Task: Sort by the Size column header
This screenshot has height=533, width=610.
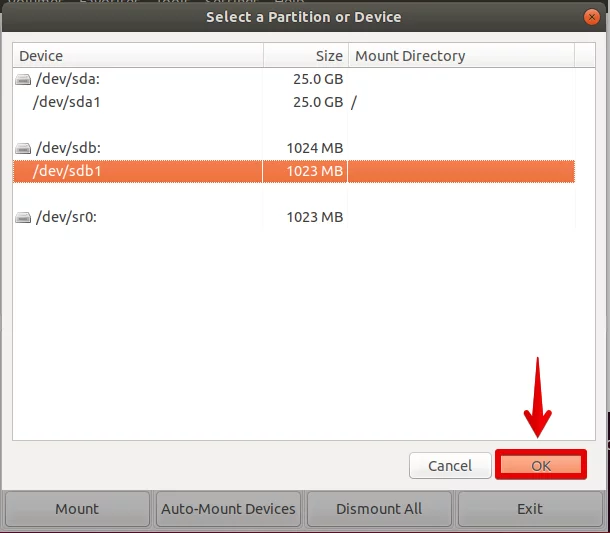Action: pos(306,56)
